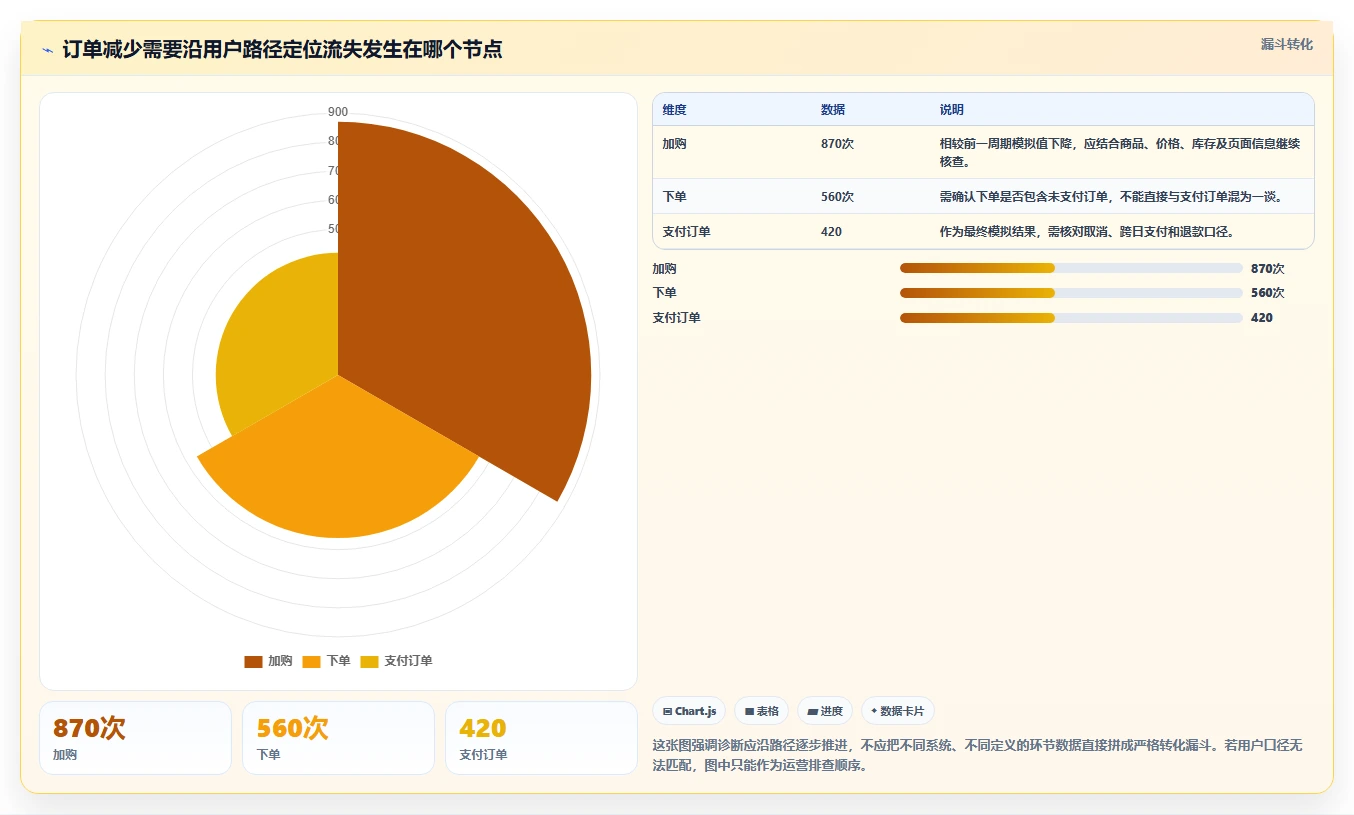Viewport: 1354px width, 815px height.
Task: Click the Chart.js tag chip
Action: click(x=689, y=711)
